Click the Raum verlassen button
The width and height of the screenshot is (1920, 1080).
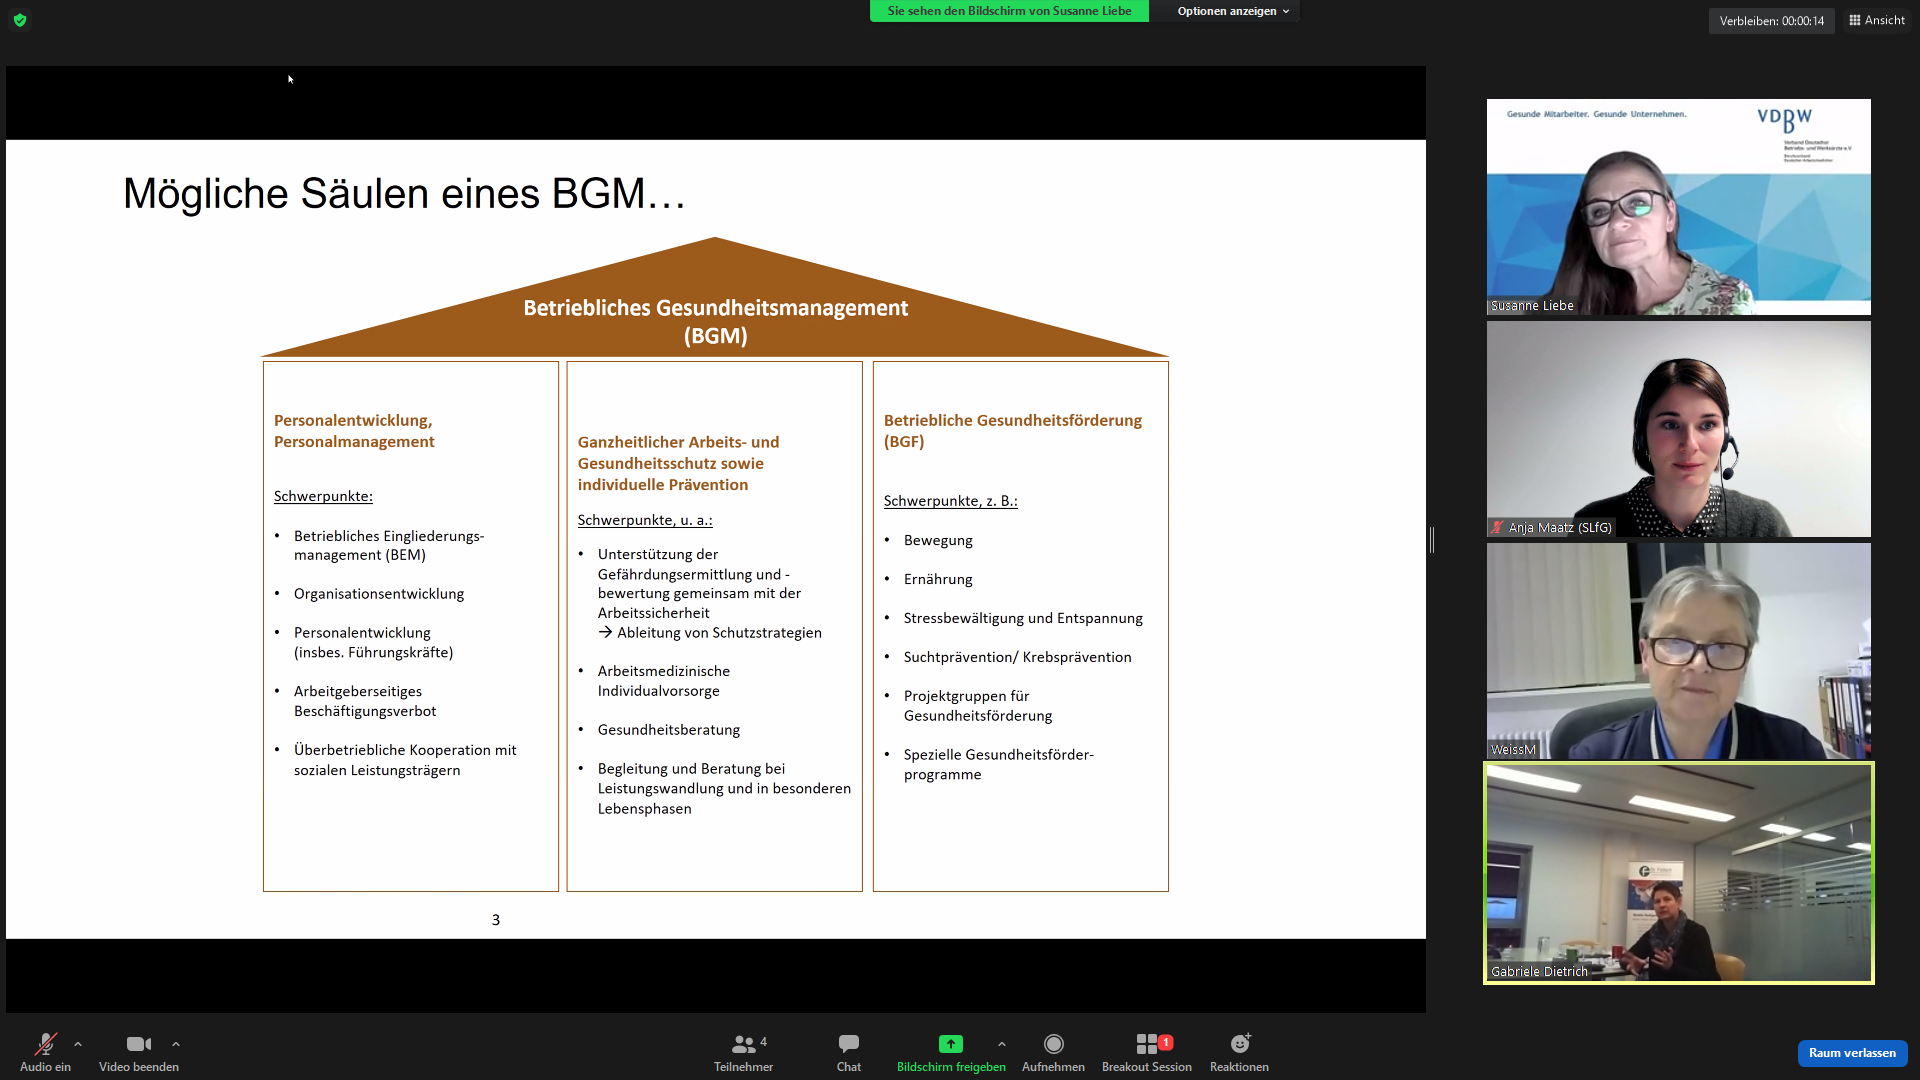point(1851,1053)
